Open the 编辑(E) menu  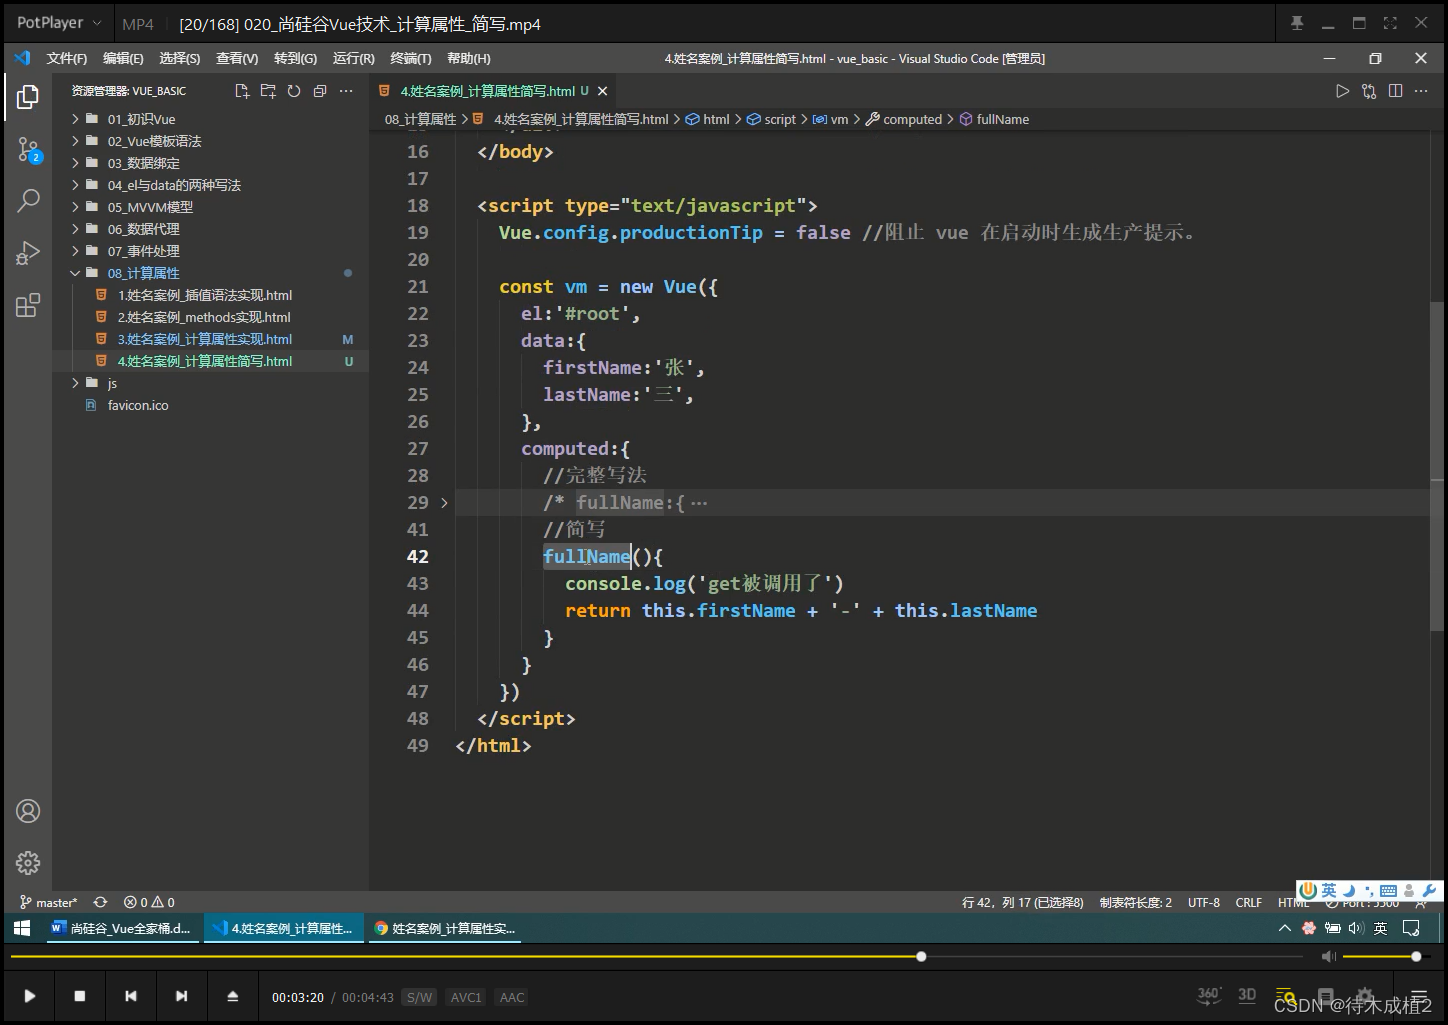coord(123,59)
